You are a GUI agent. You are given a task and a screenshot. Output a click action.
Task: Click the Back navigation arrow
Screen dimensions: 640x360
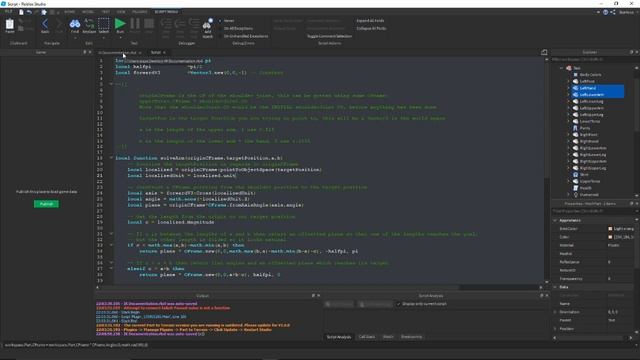point(45,24)
